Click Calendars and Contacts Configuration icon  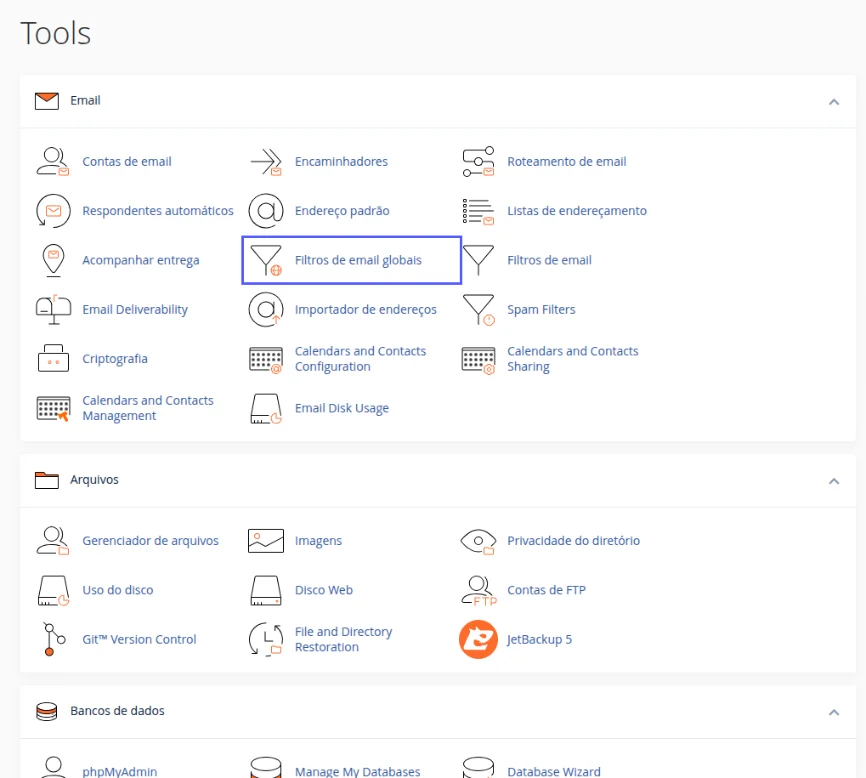(x=266, y=360)
